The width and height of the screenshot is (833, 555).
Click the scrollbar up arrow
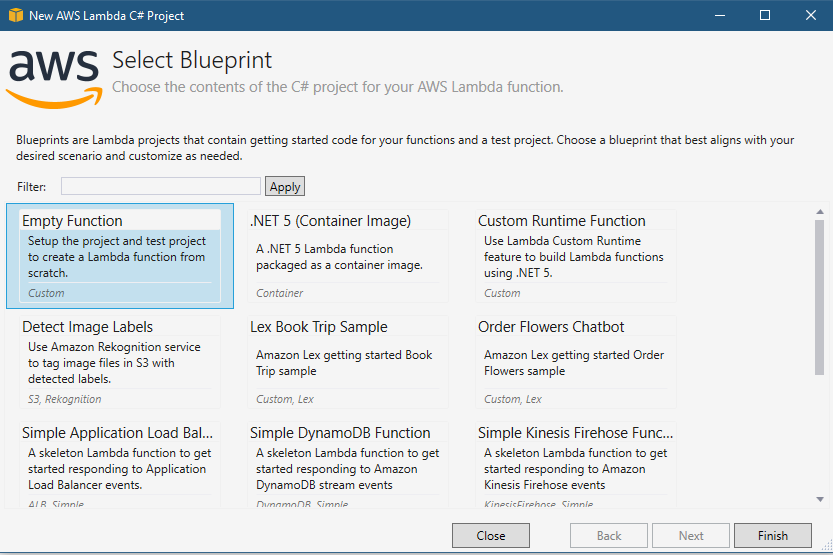click(820, 212)
